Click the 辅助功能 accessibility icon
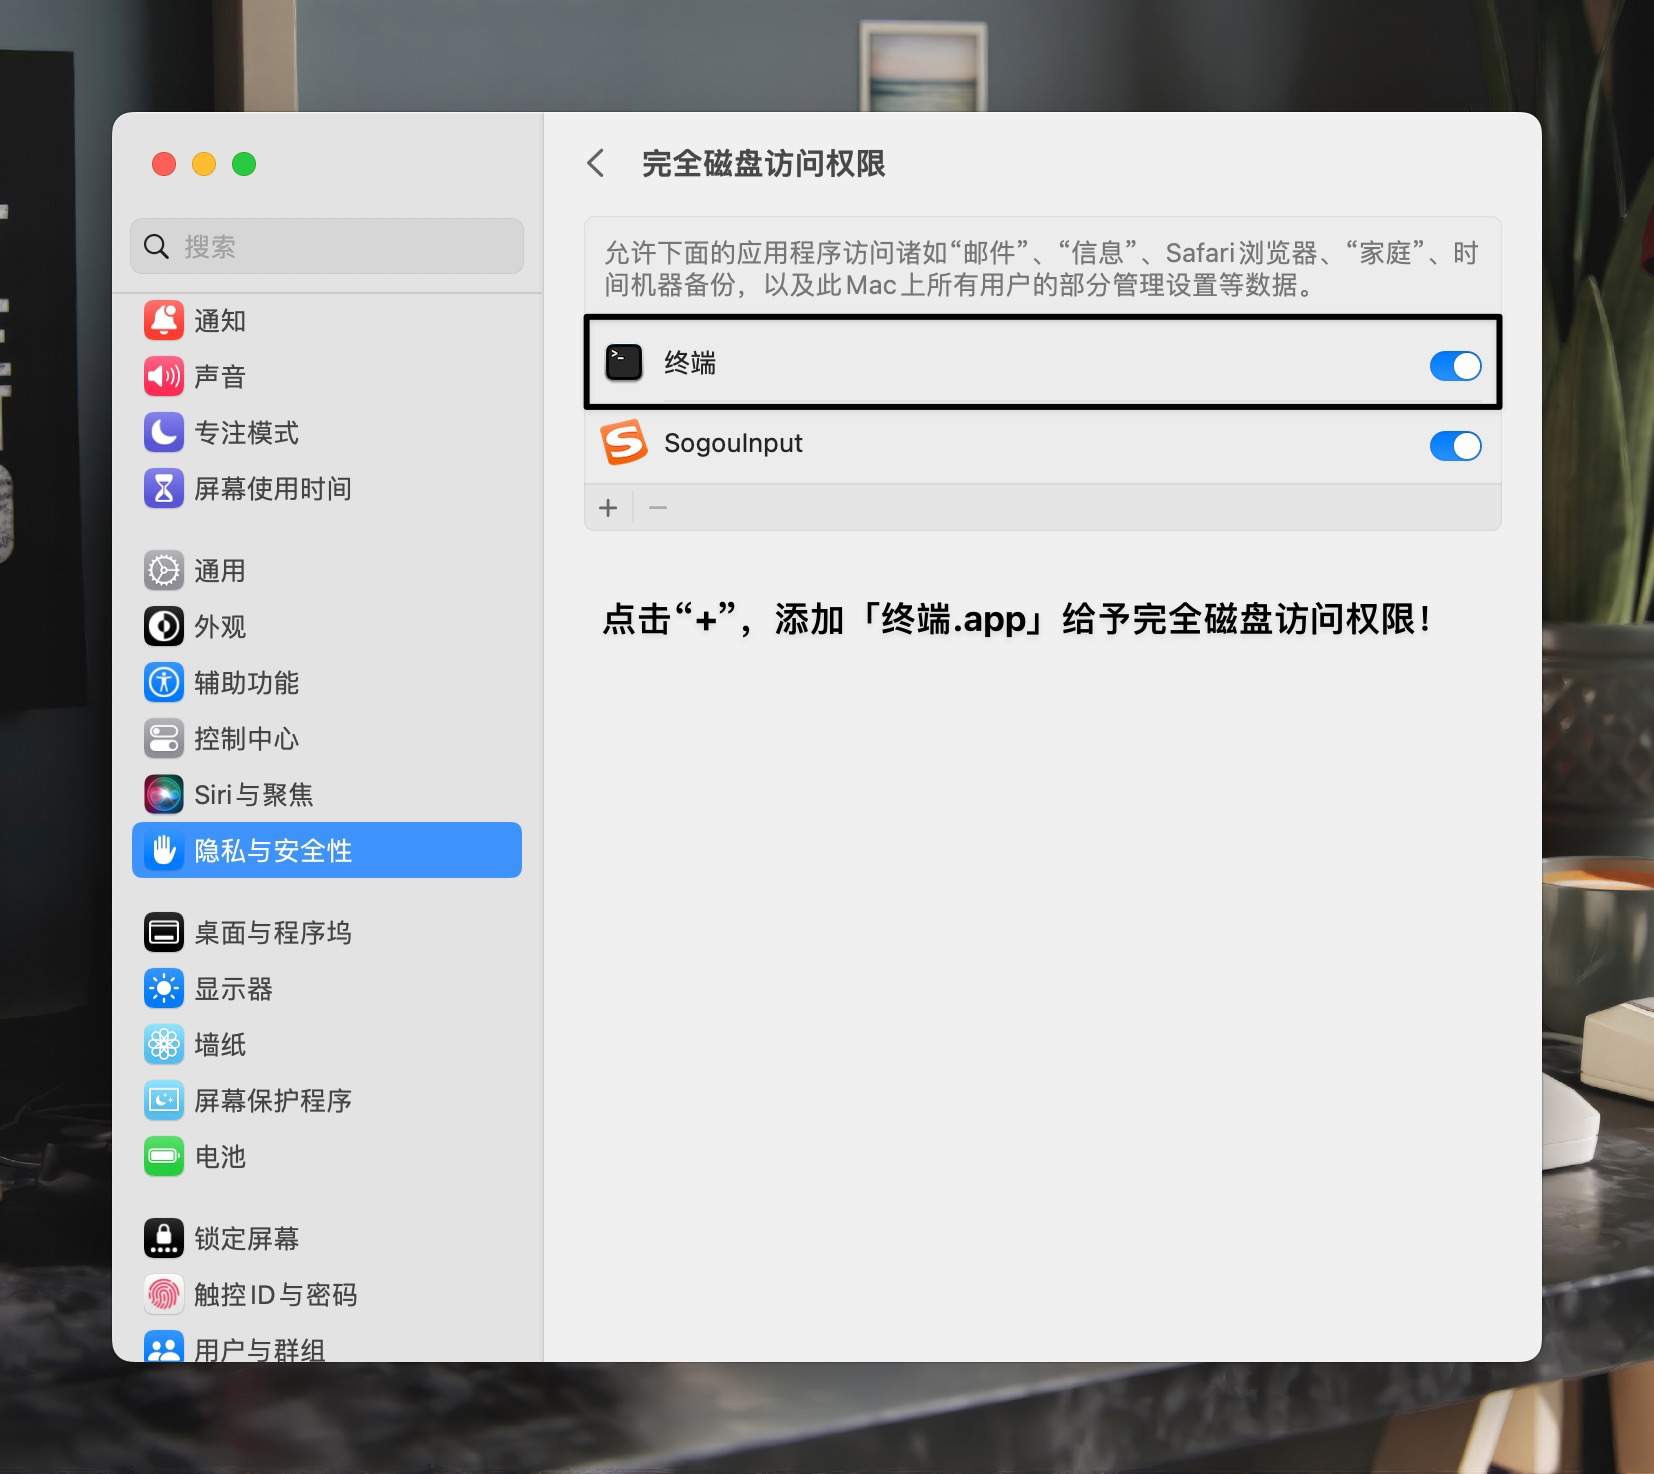Screen dimensions: 1654x1474 click(x=164, y=683)
